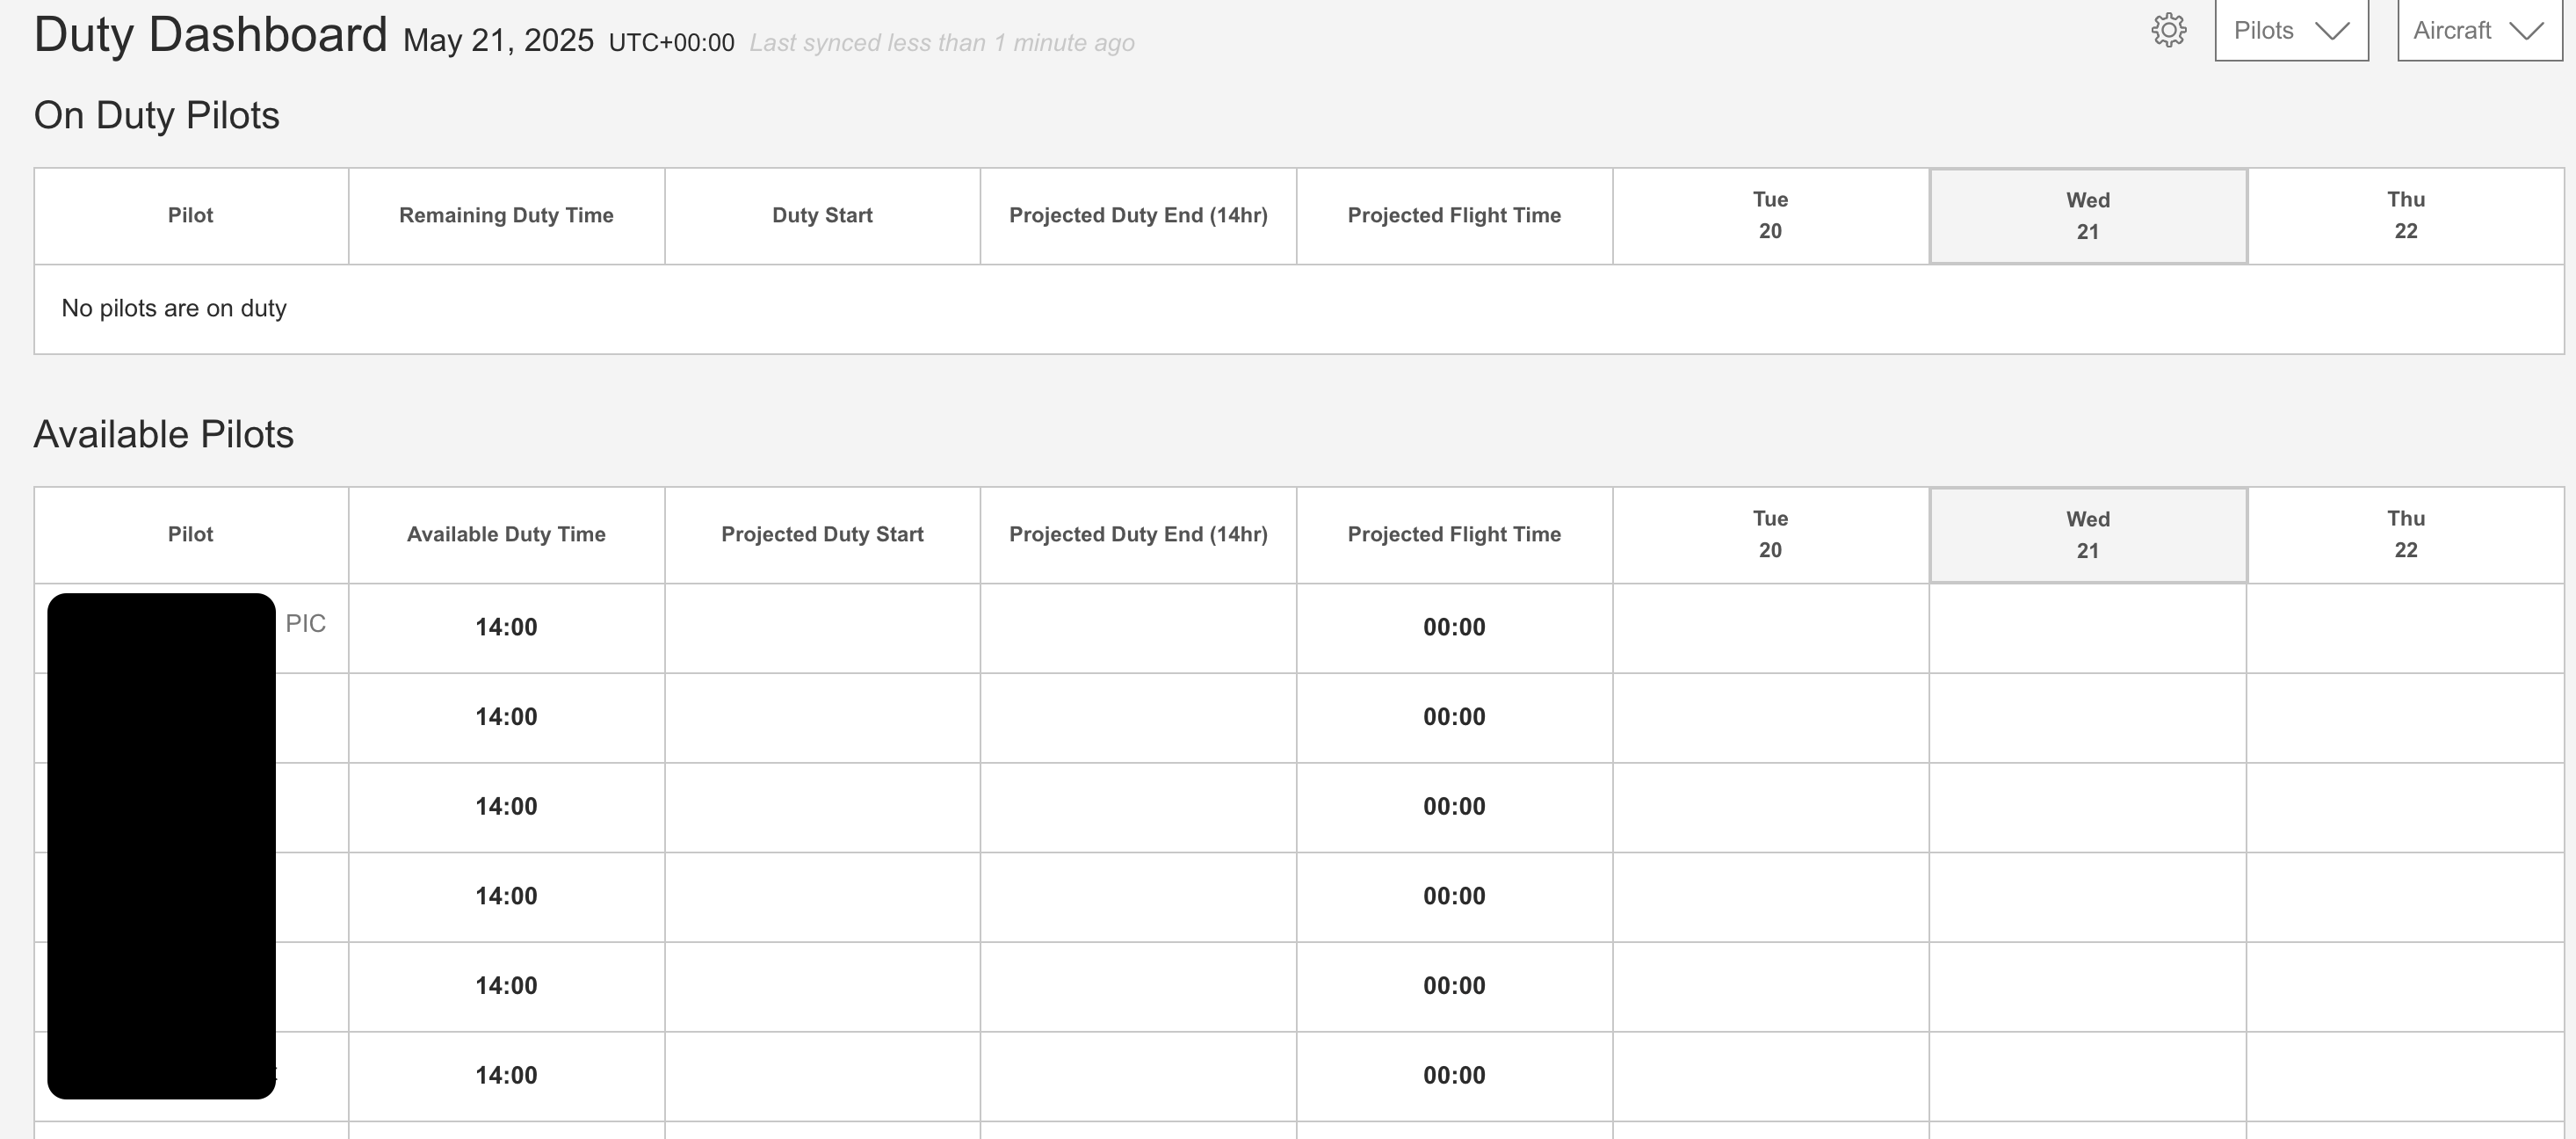Click Projected Flight Time header in On Duty Pilots
Image resolution: width=2576 pixels, height=1139 pixels.
(1454, 215)
